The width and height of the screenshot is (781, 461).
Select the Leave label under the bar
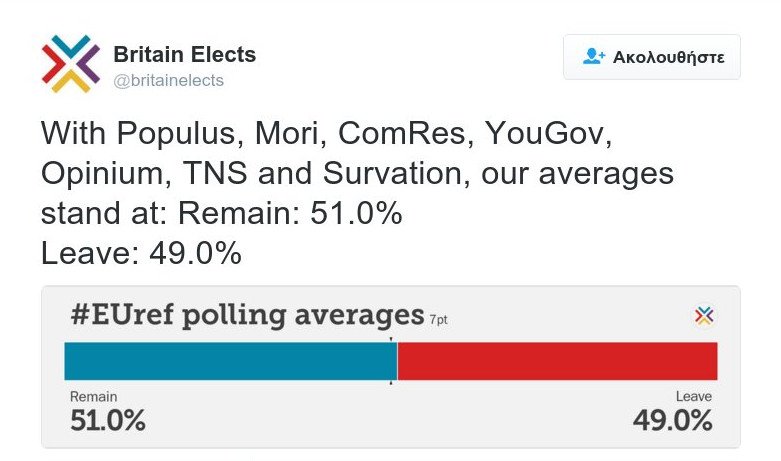click(x=694, y=397)
